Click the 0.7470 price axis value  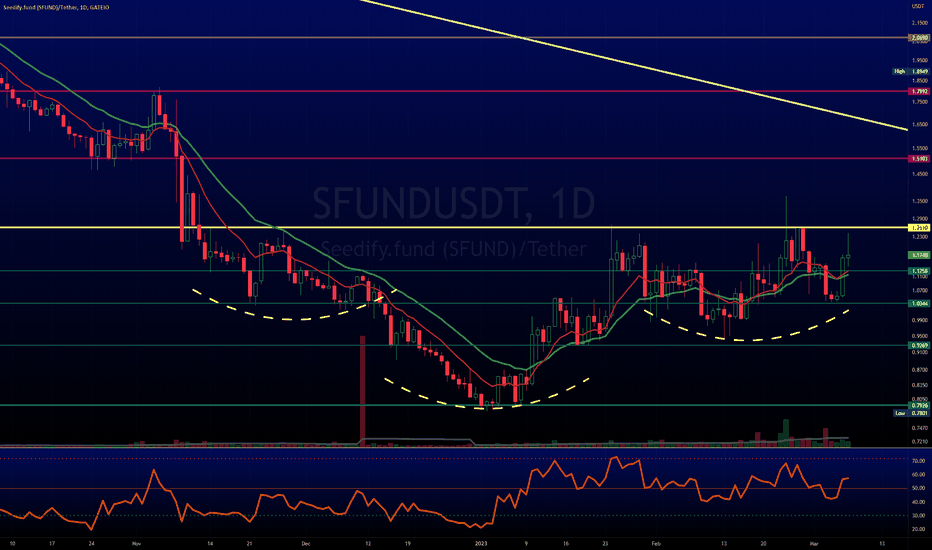click(x=919, y=428)
